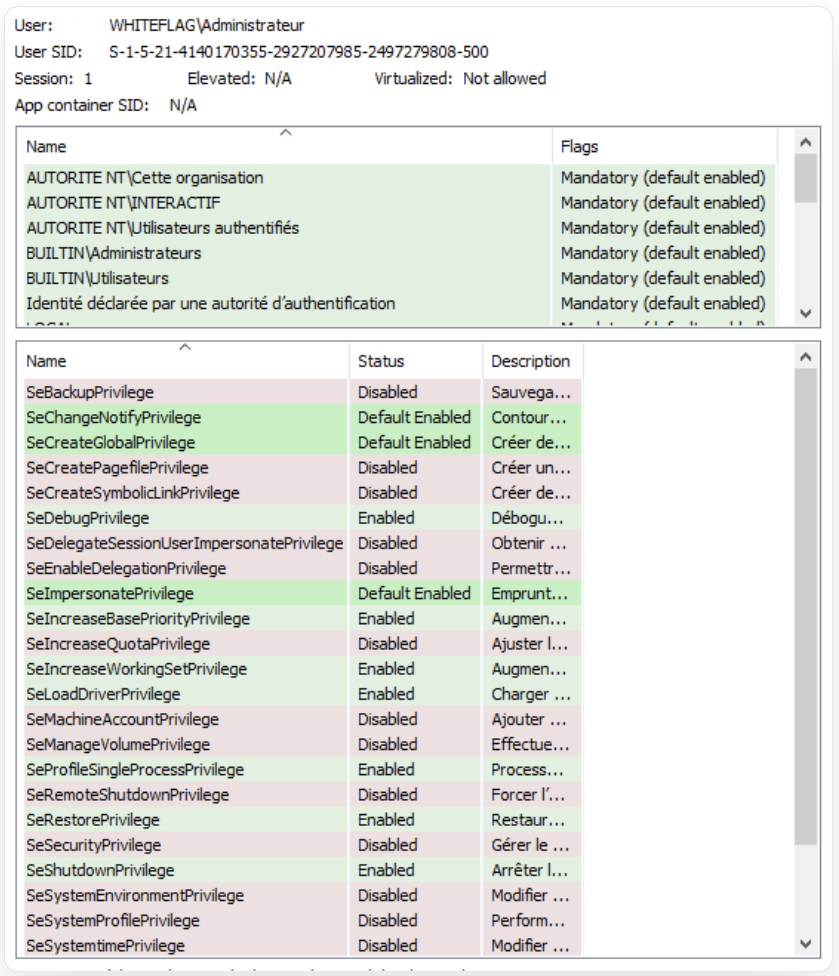Sort groups by Flags column header
Viewport: 839px width, 976px height.
(x=579, y=147)
